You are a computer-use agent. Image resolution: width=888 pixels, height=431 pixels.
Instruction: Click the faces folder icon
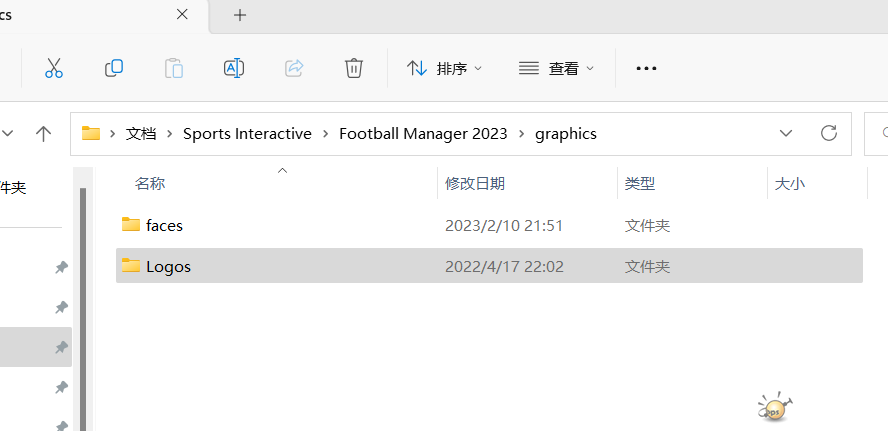131,225
